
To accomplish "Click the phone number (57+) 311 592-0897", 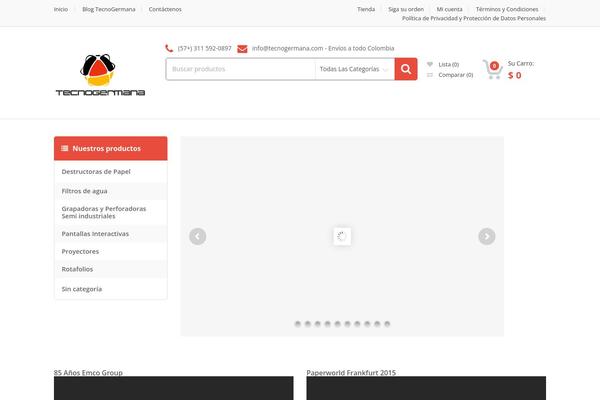I will pos(204,48).
